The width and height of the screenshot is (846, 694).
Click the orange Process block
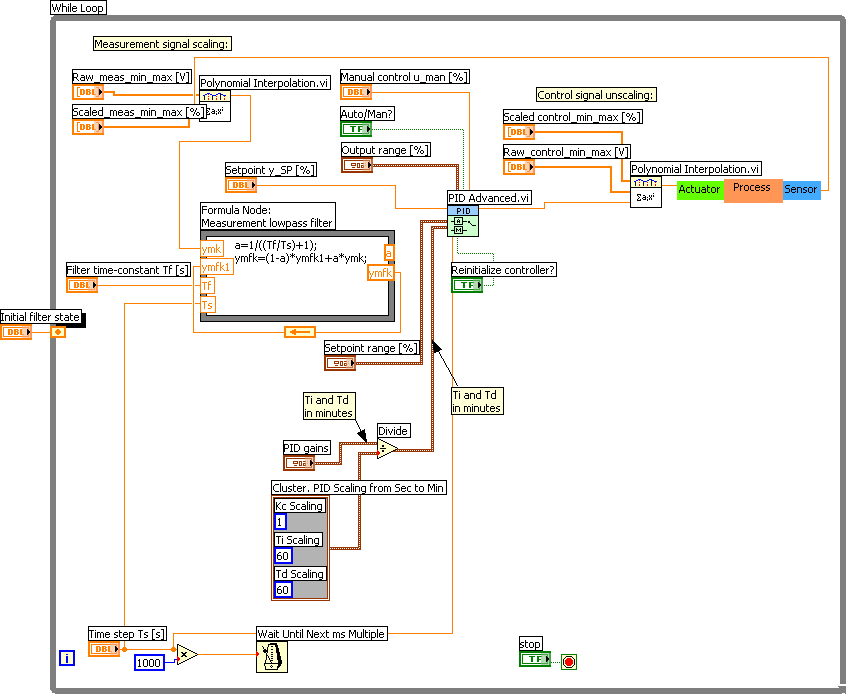point(752,189)
